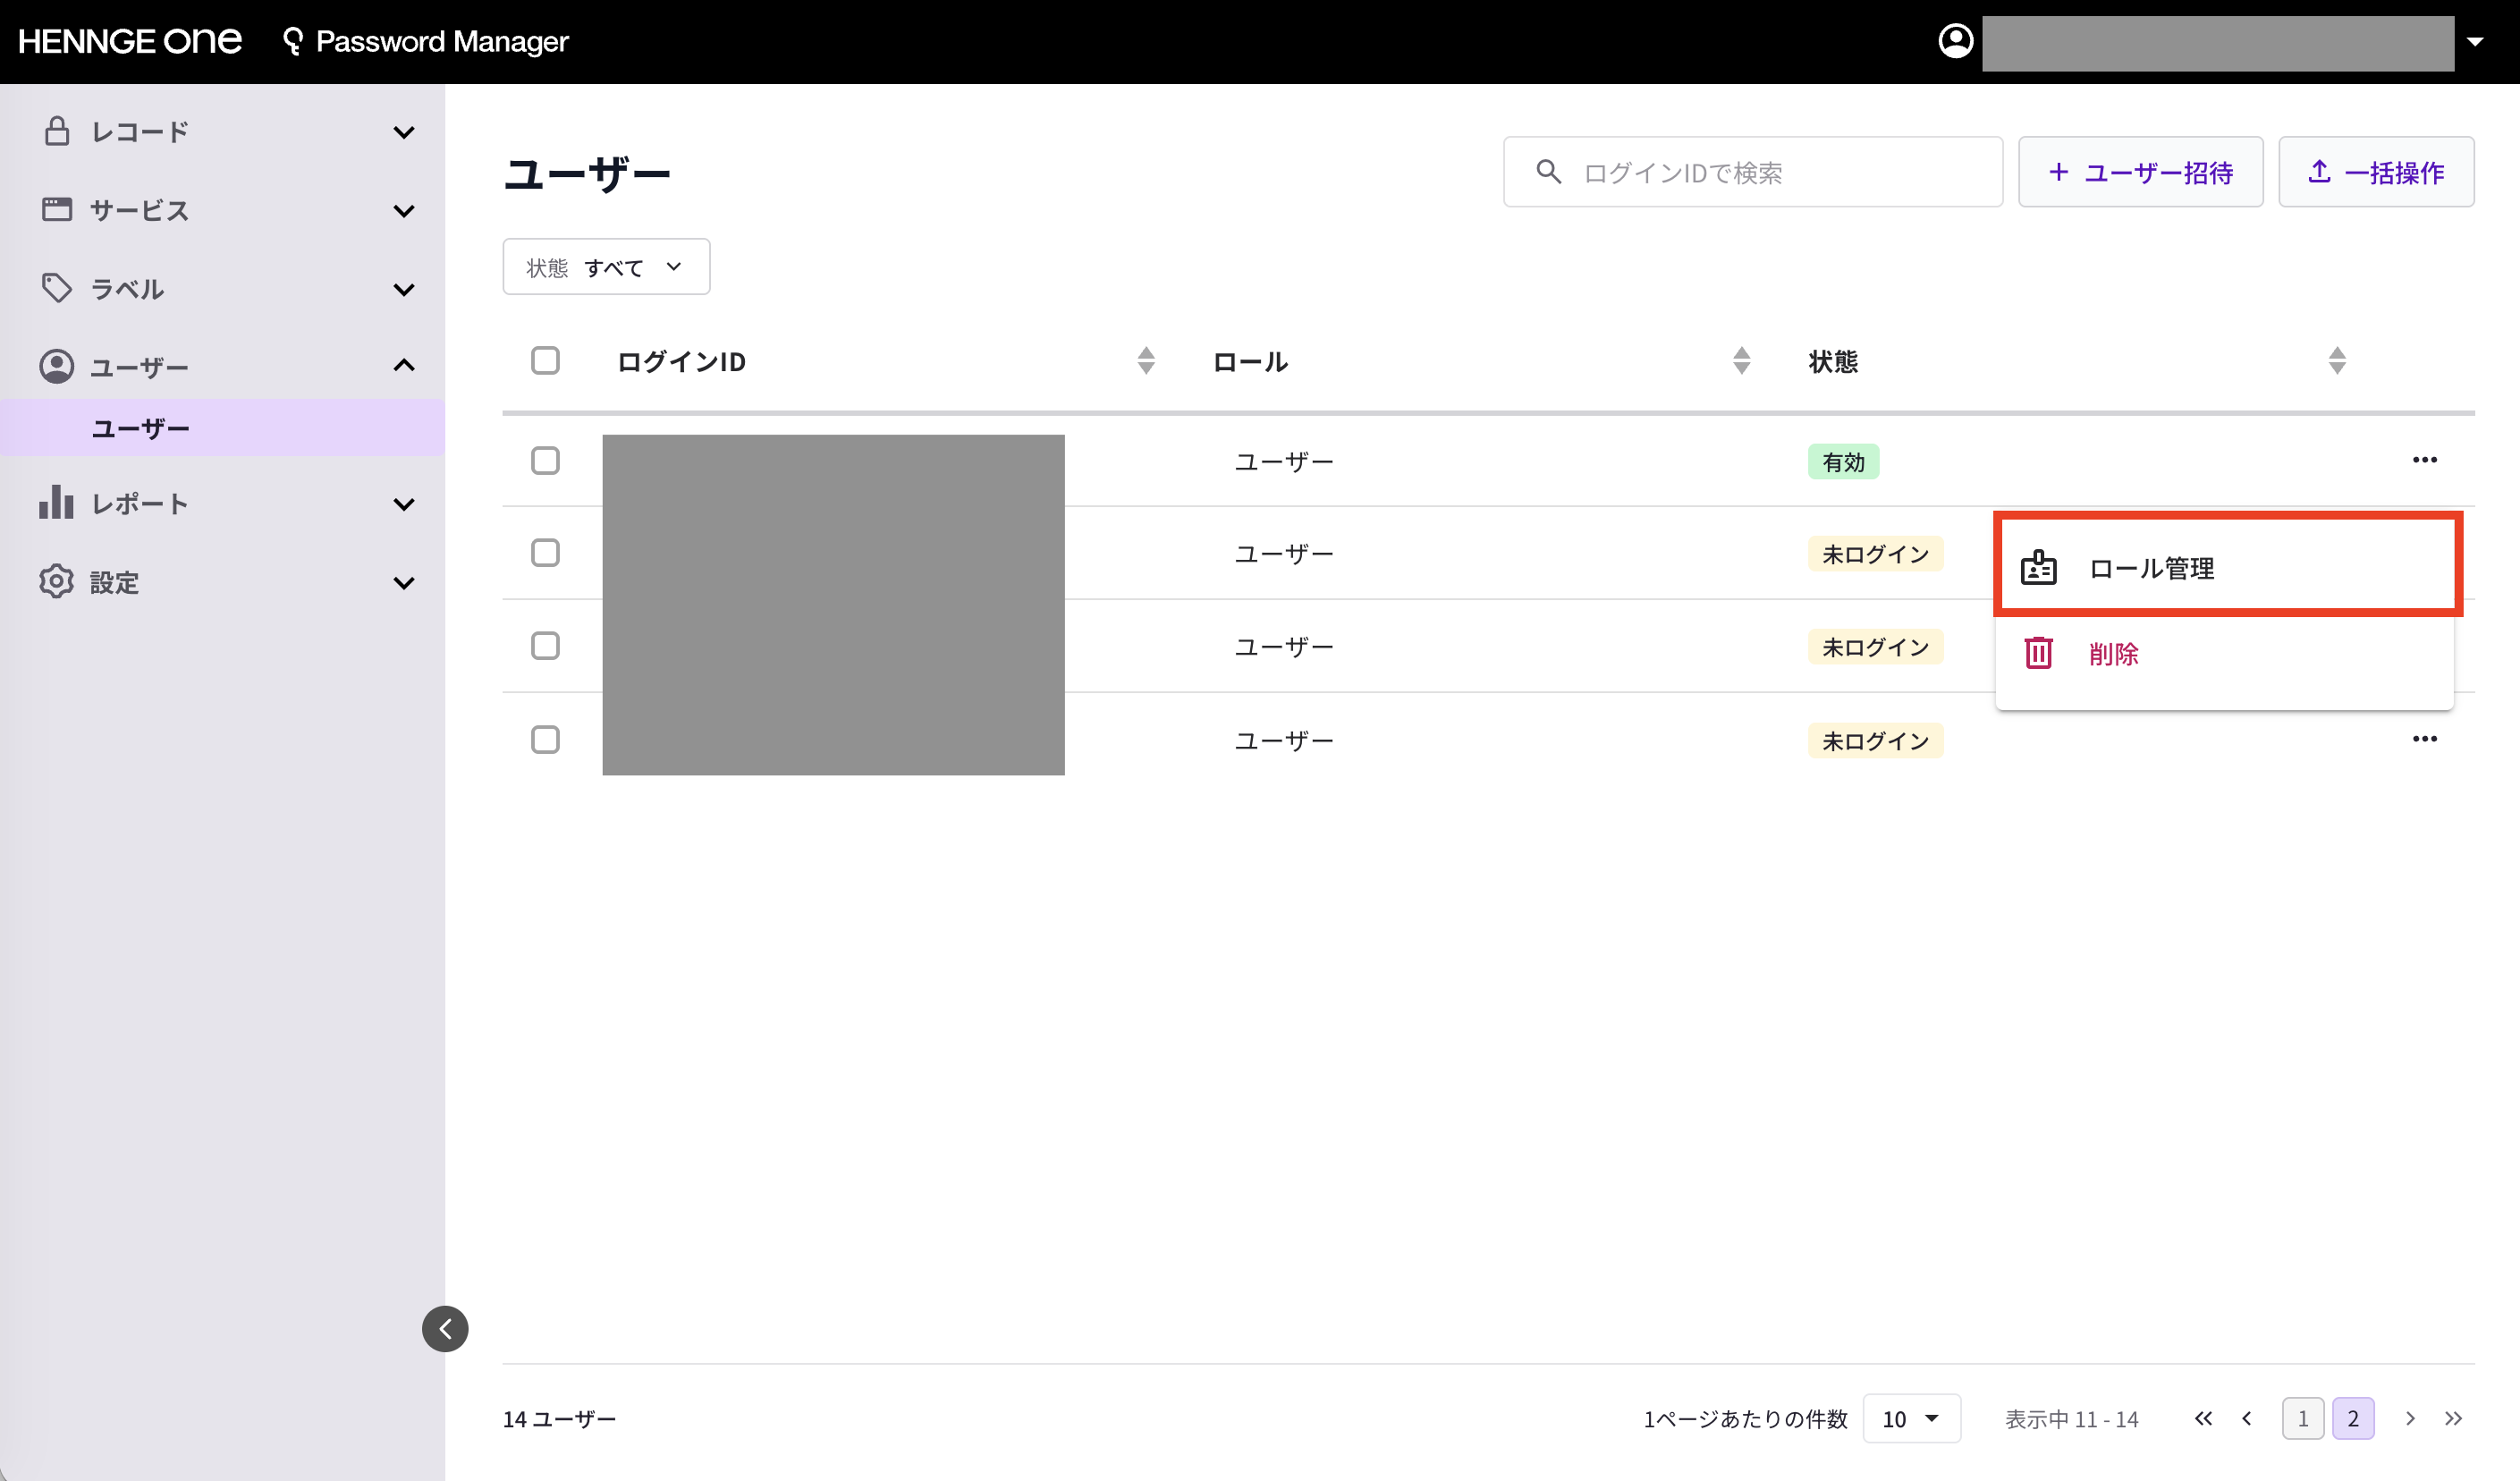
Task: Go to page 1
Action: point(2302,1418)
